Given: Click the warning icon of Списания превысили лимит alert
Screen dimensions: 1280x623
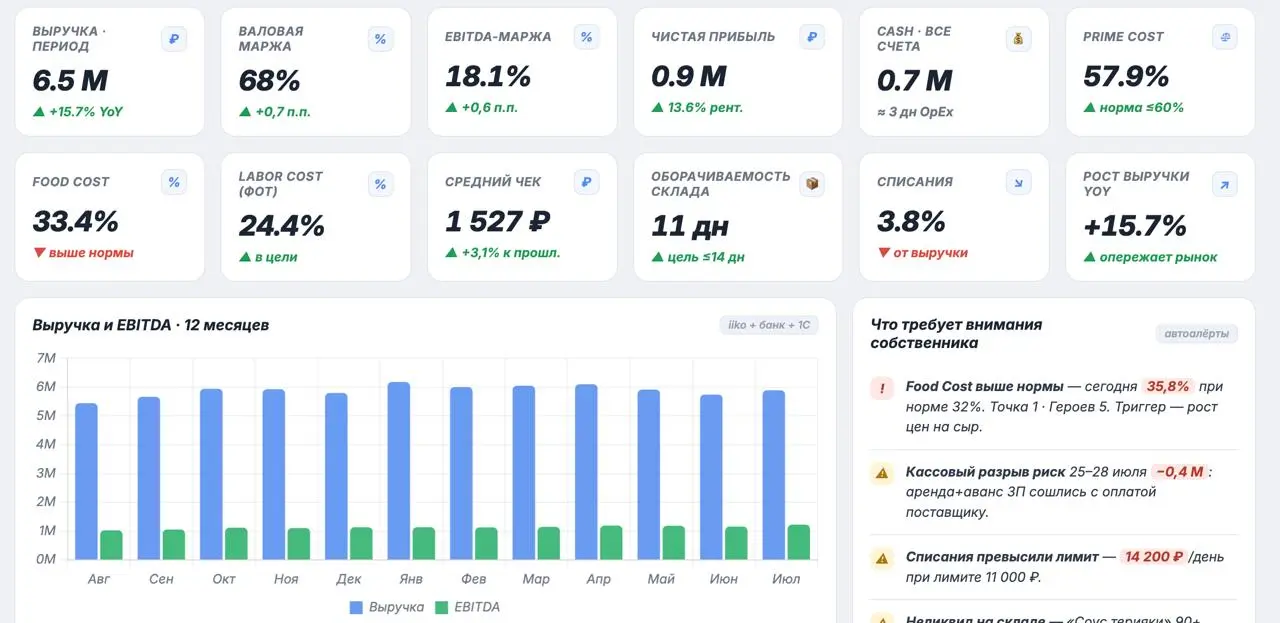Looking at the screenshot, I should coord(882,558).
